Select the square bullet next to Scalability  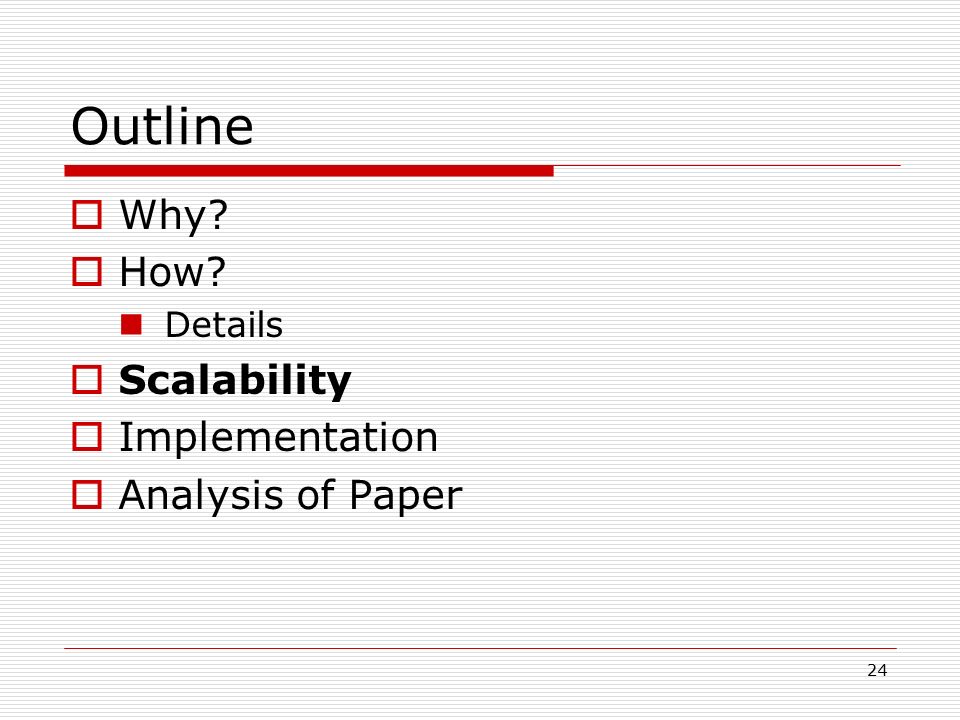(x=87, y=380)
